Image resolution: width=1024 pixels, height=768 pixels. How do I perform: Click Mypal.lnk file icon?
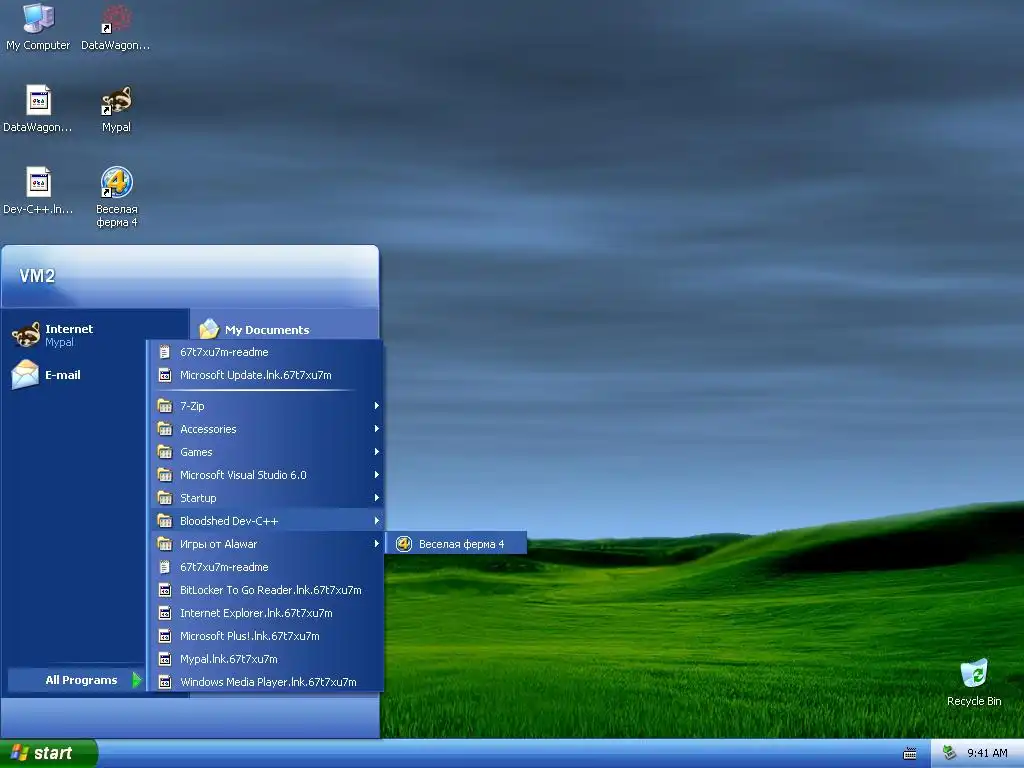pyautogui.click(x=165, y=659)
